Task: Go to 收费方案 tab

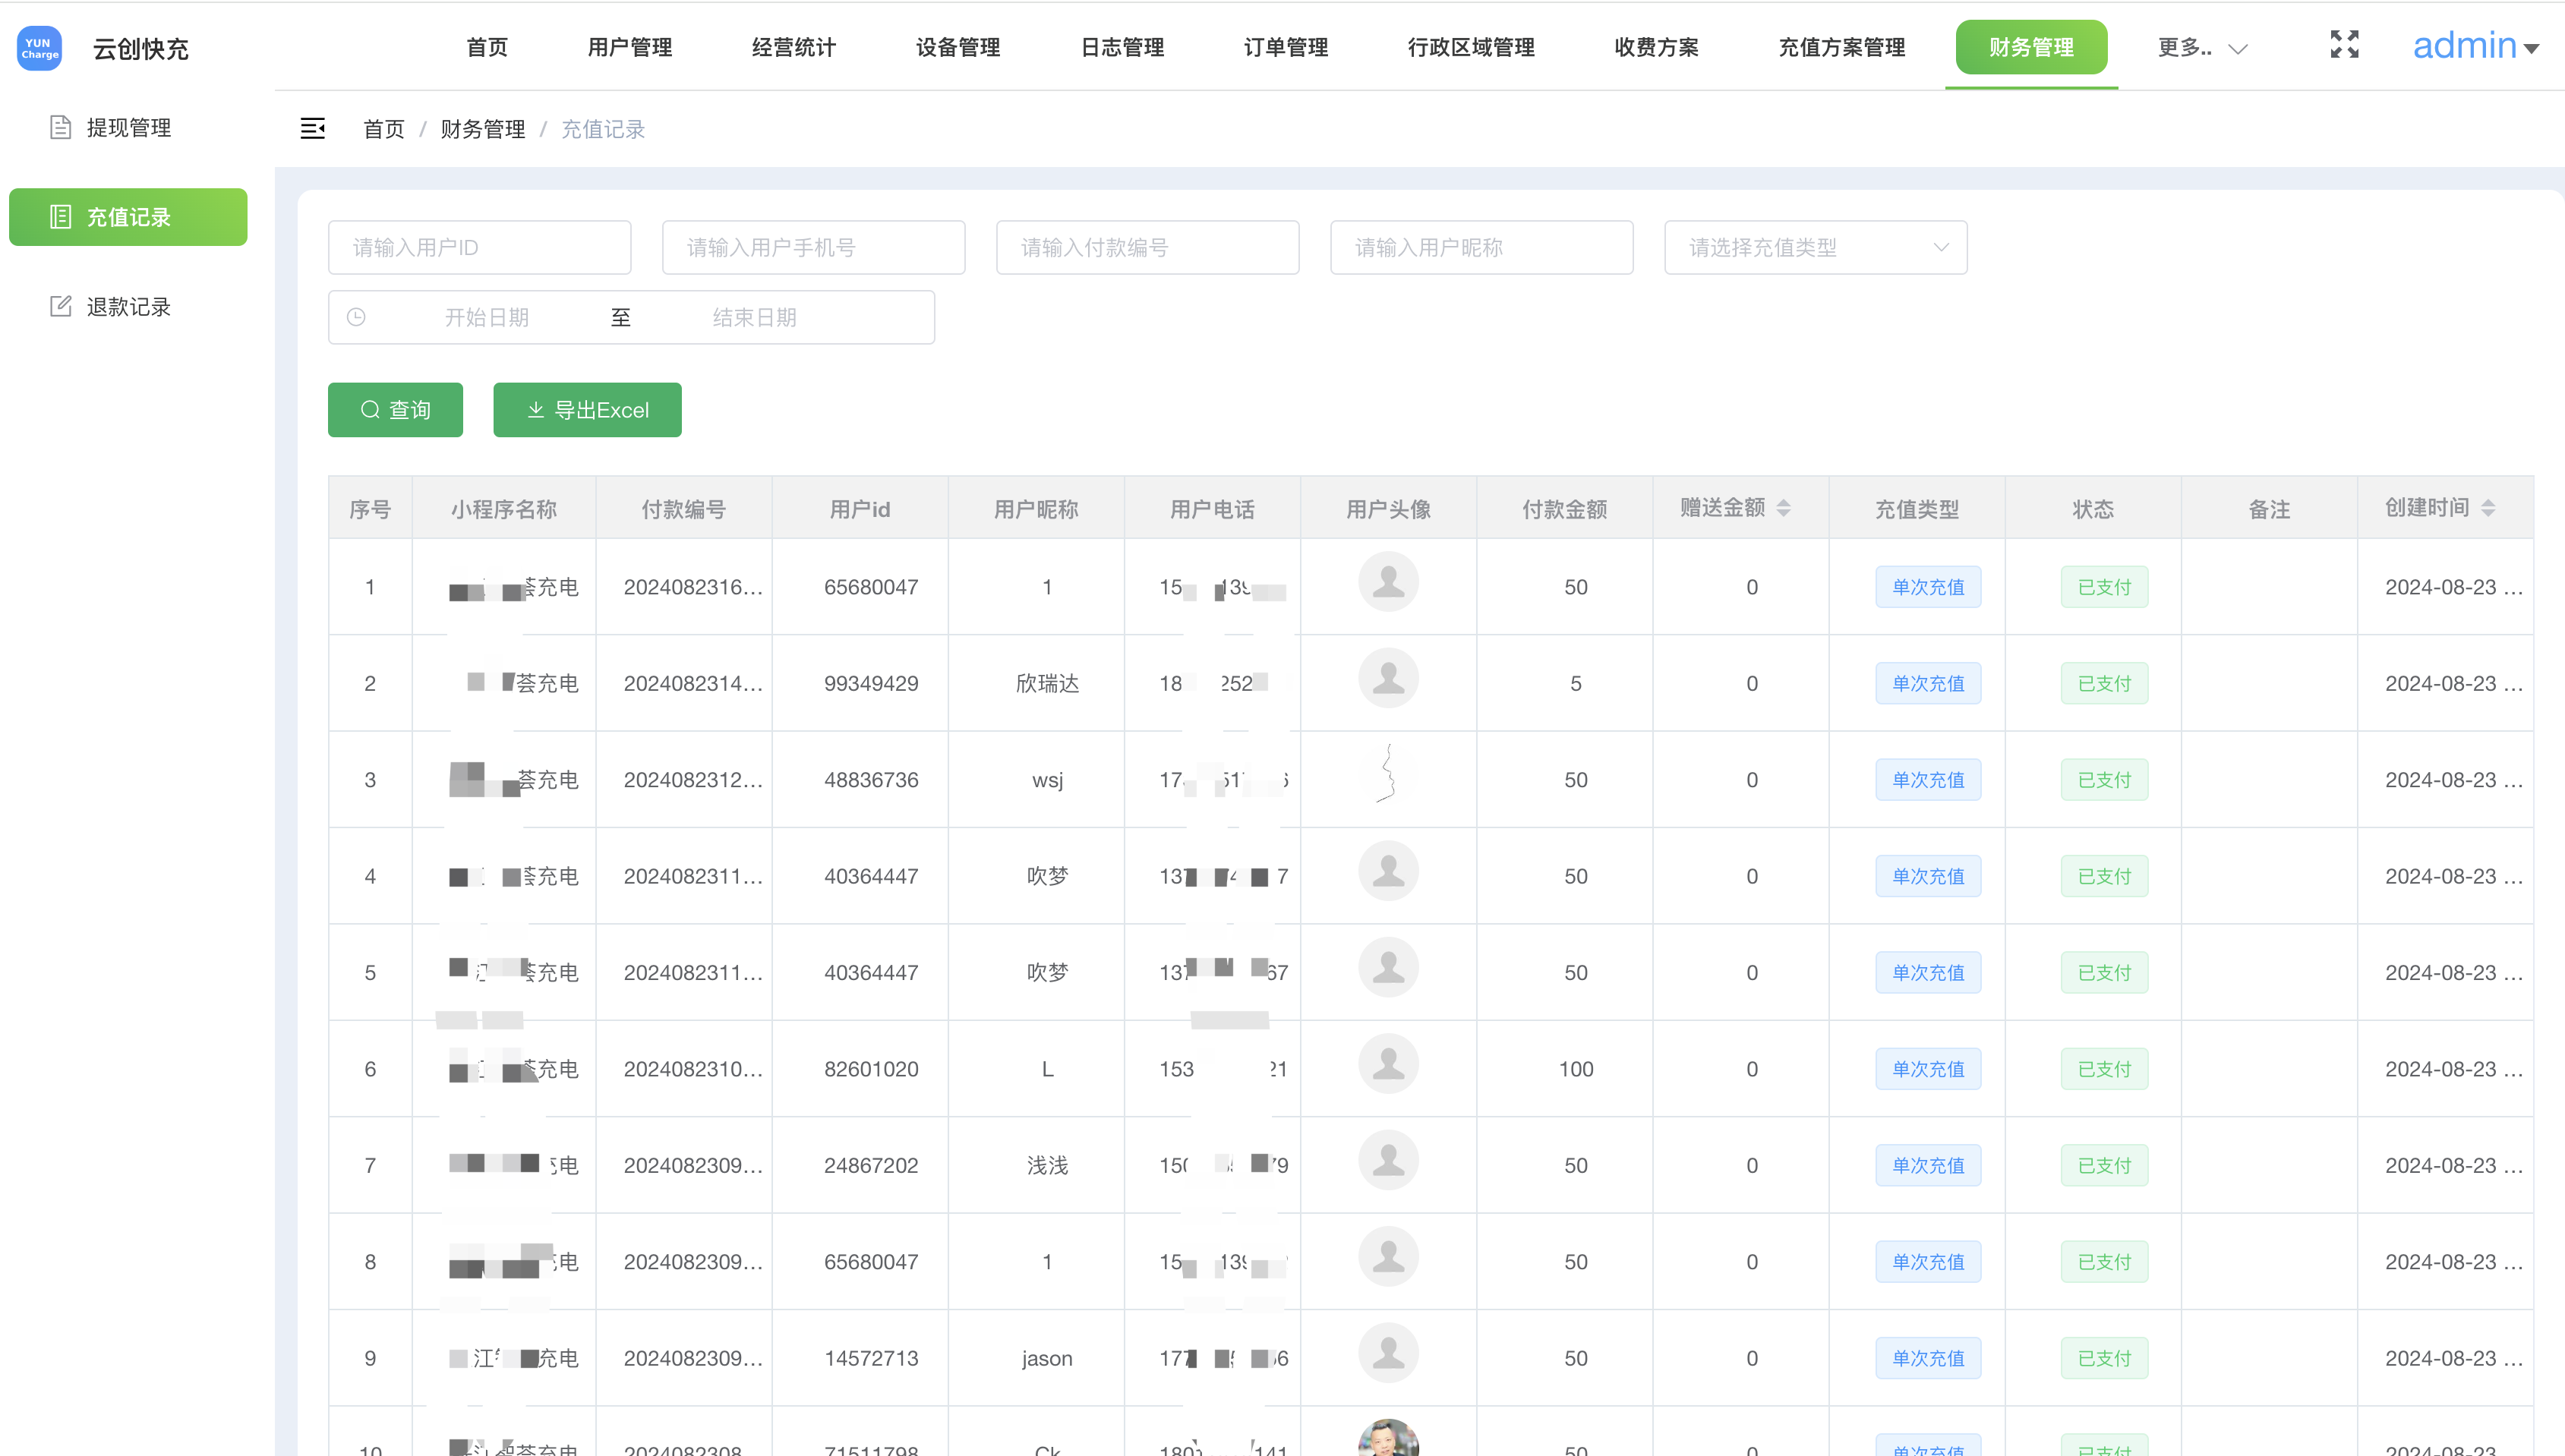Action: (x=1656, y=48)
